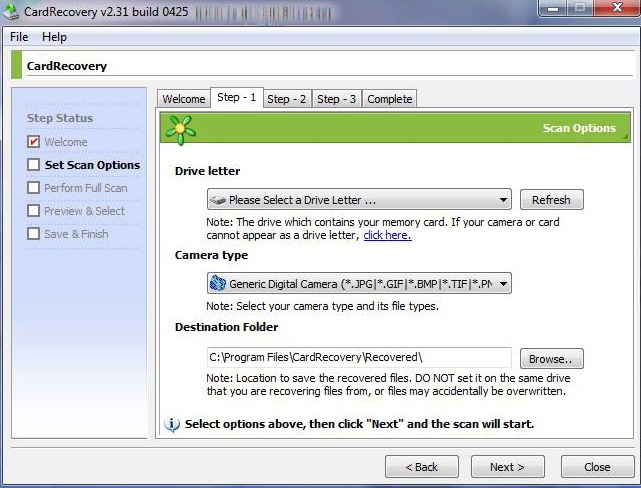This screenshot has height=488, width=641.
Task: Switch to the Complete tab
Action: (x=390, y=99)
